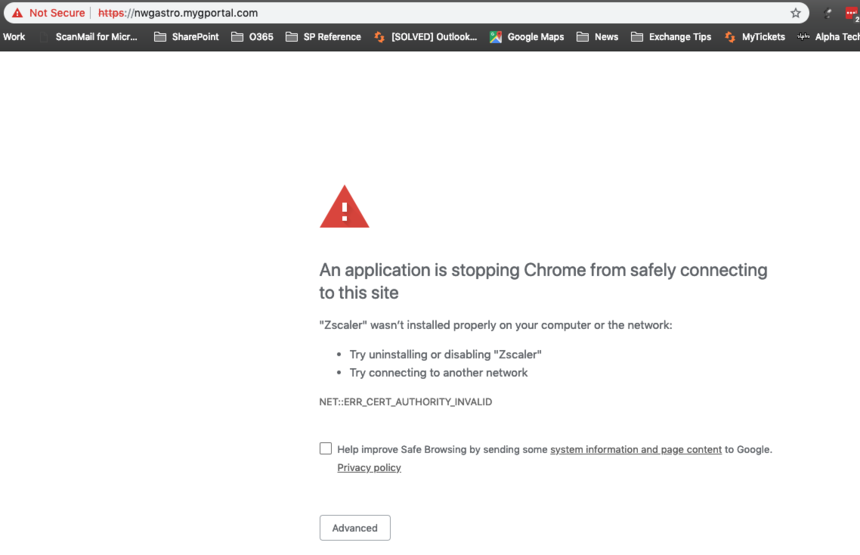Open the SharePoint bookmark folder
The width and height of the screenshot is (860, 555).
[x=186, y=37]
